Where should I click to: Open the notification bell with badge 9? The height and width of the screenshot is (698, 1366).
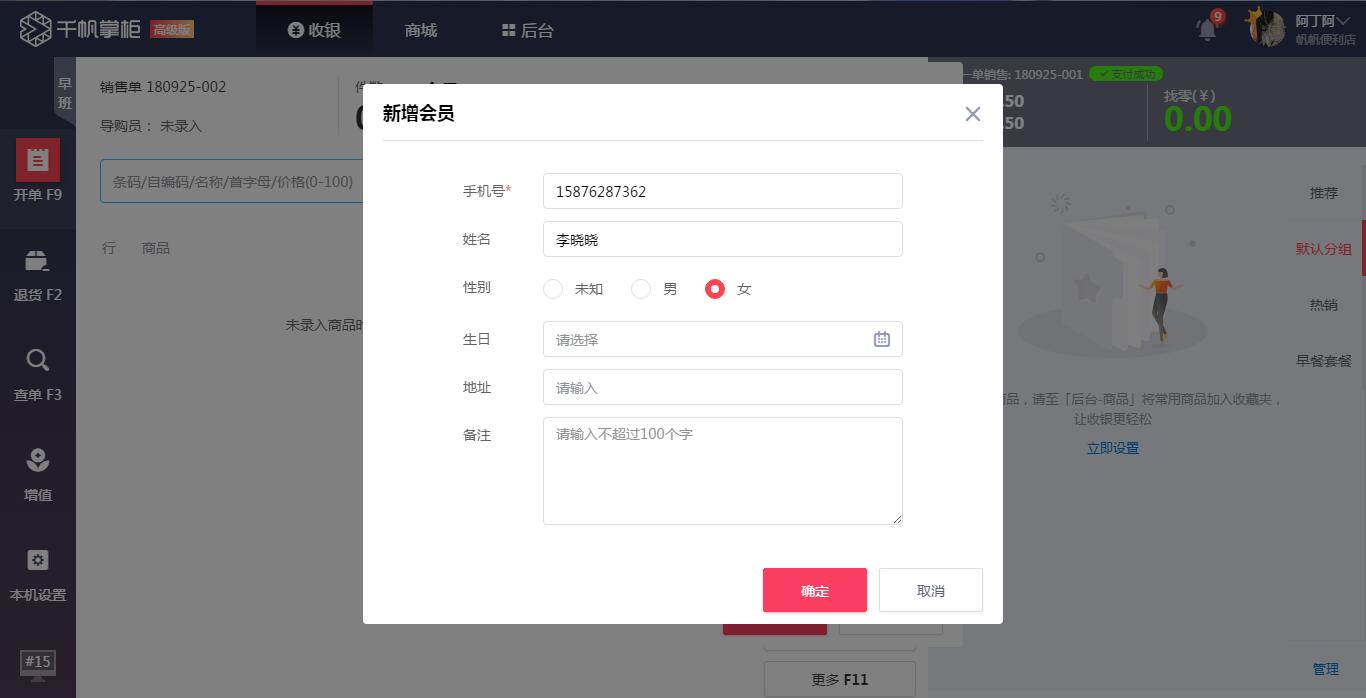coord(1205,30)
